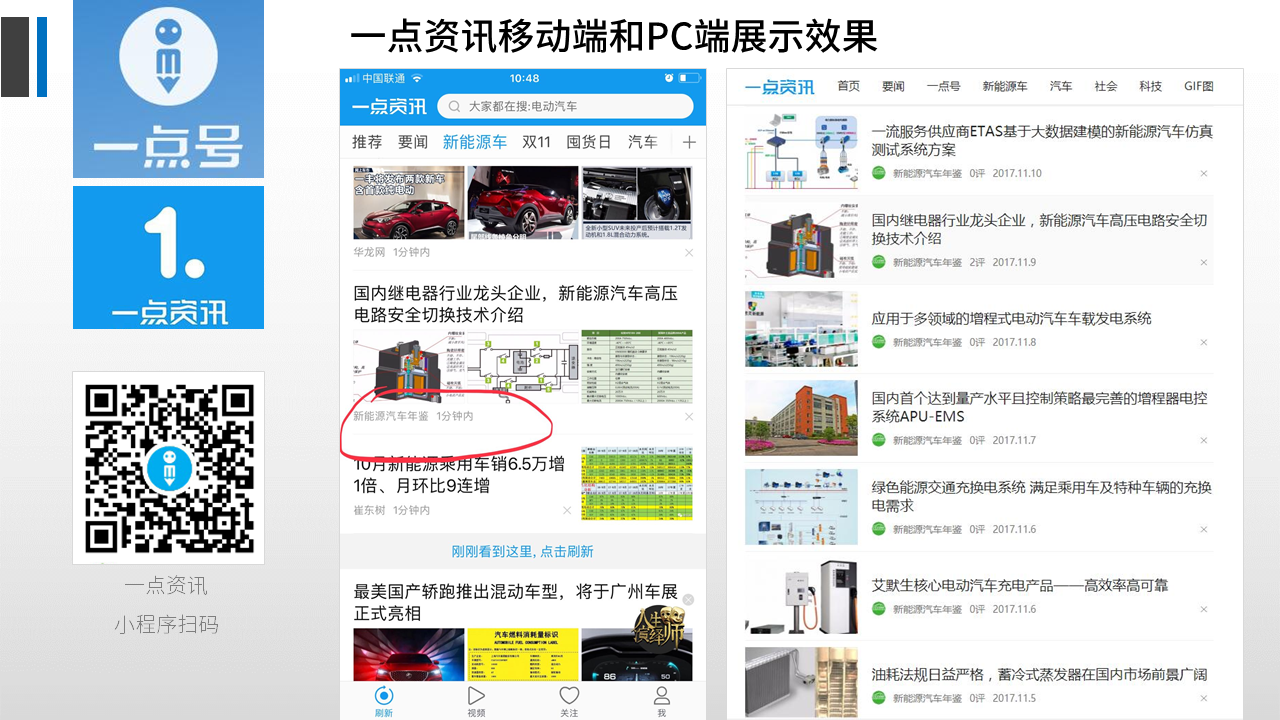Screen dimensions: 1280x720
Task: Select the 汽车 tab in mobile app
Action: tap(642, 142)
